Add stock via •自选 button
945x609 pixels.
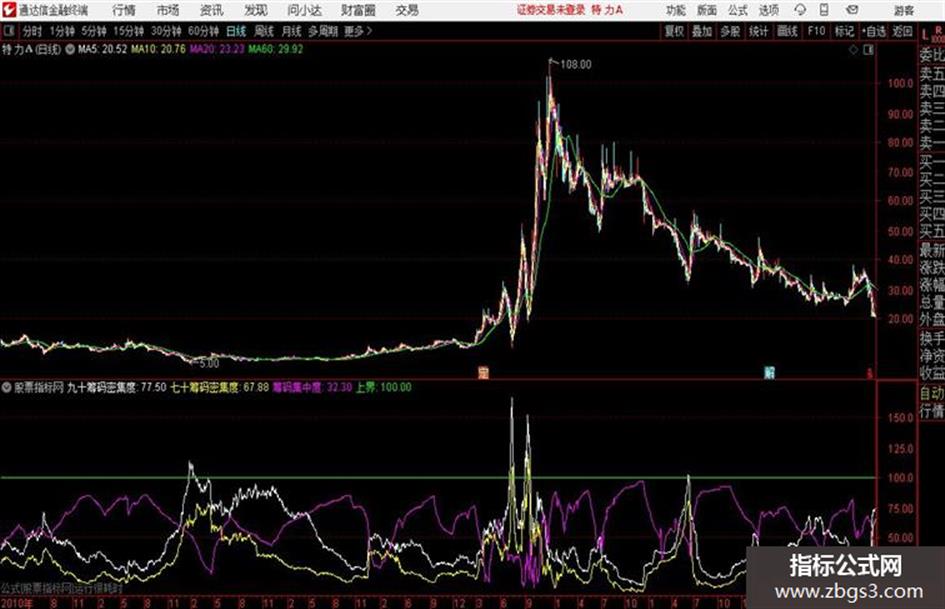pyautogui.click(x=873, y=31)
